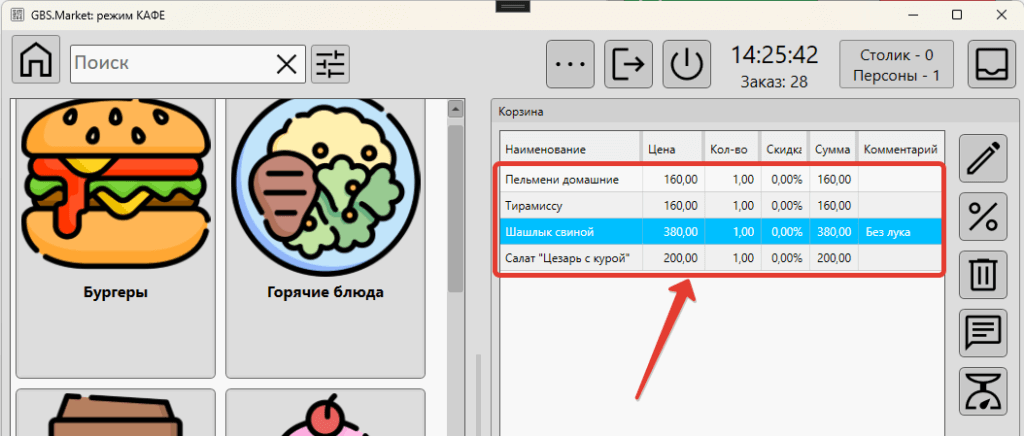Viewport: 1024px width, 436px height.
Task: Open the Горячие блюда category tile
Action: (x=325, y=238)
